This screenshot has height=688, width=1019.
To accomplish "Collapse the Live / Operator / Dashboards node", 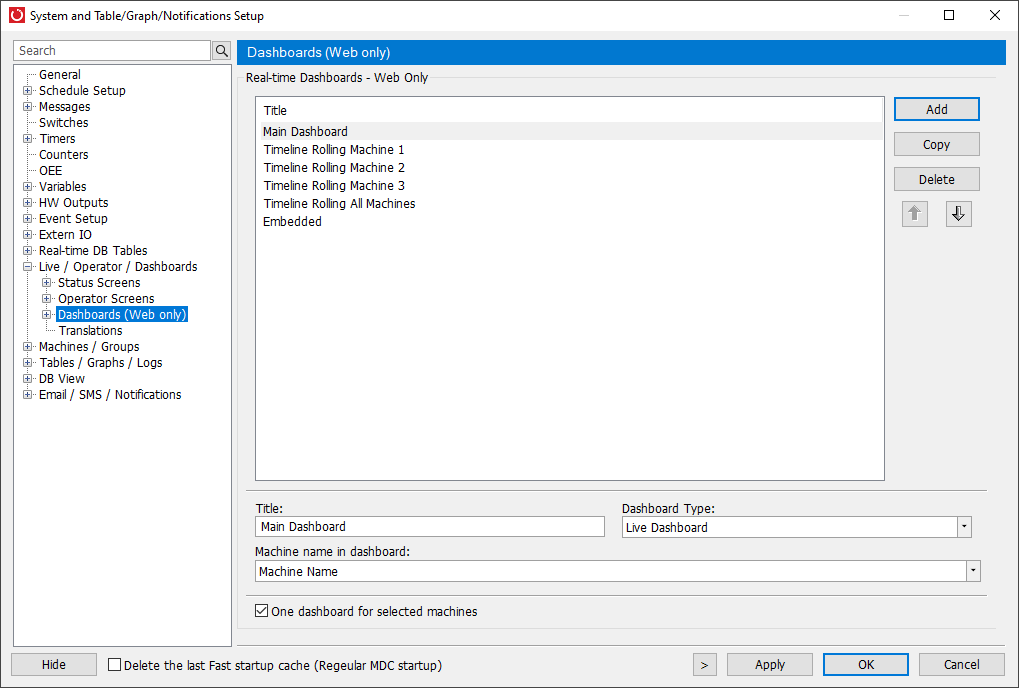I will coord(27,266).
